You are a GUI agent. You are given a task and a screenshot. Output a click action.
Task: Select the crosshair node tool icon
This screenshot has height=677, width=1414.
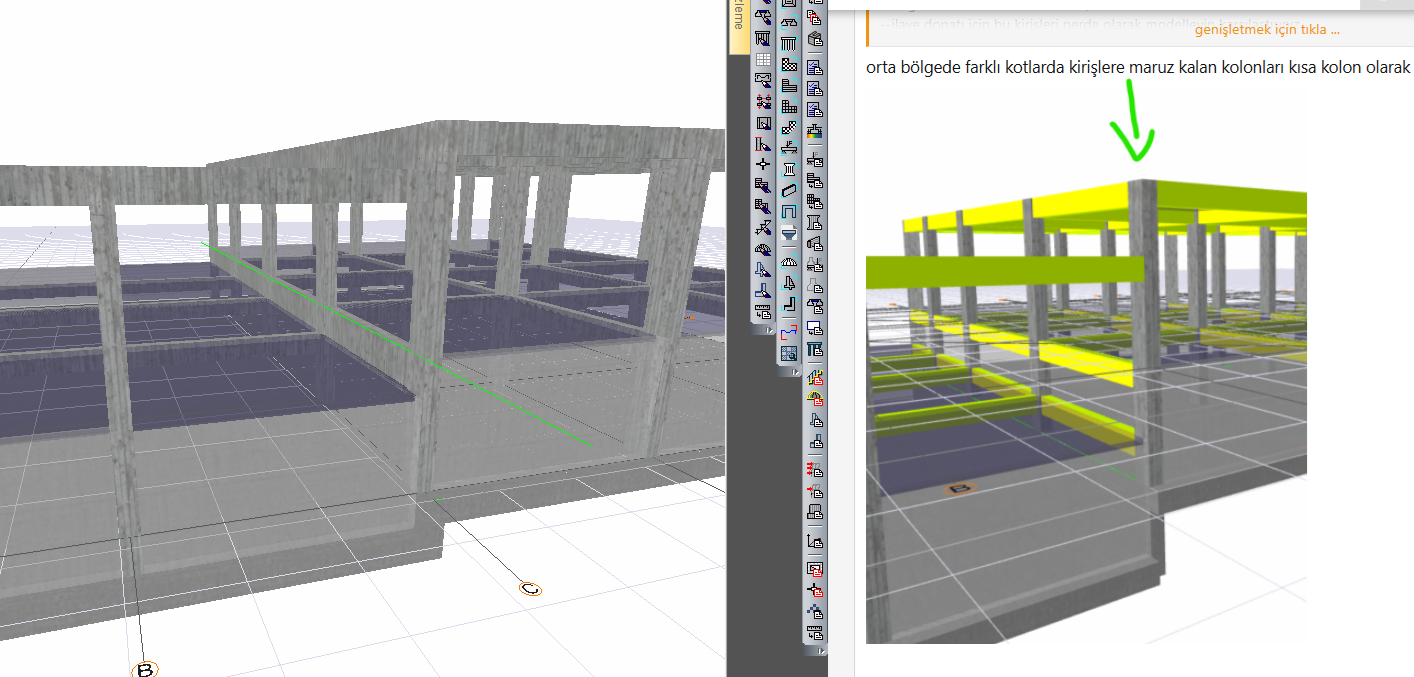763,163
